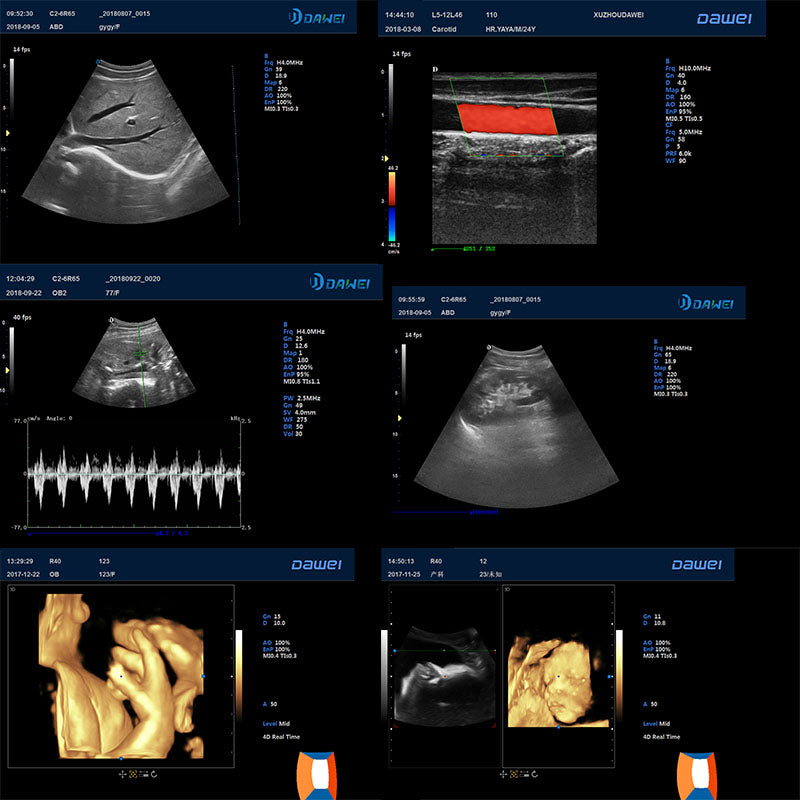Click the orientation cube in the 13:29:29 OB panel
Viewport: 800px width, 800px height.
317,776
